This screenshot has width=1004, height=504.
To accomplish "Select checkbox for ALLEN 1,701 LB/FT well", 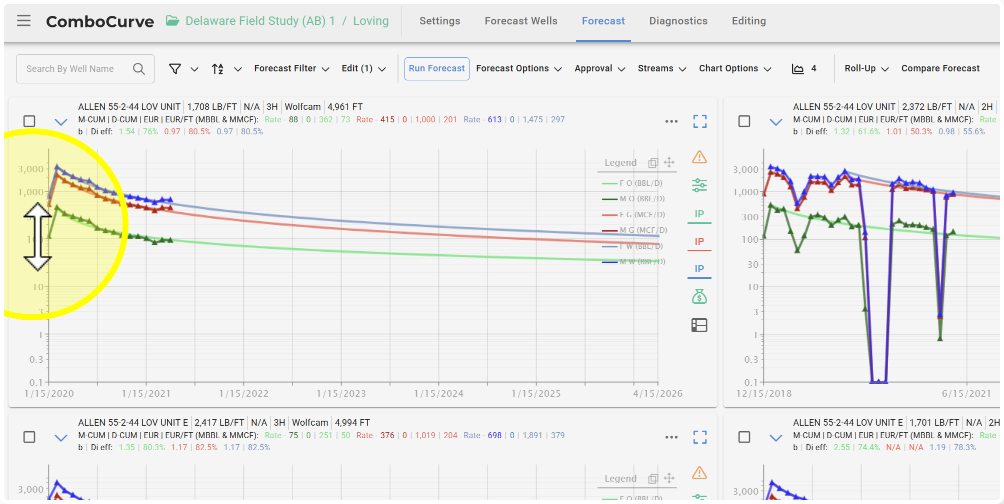I will 744,437.
